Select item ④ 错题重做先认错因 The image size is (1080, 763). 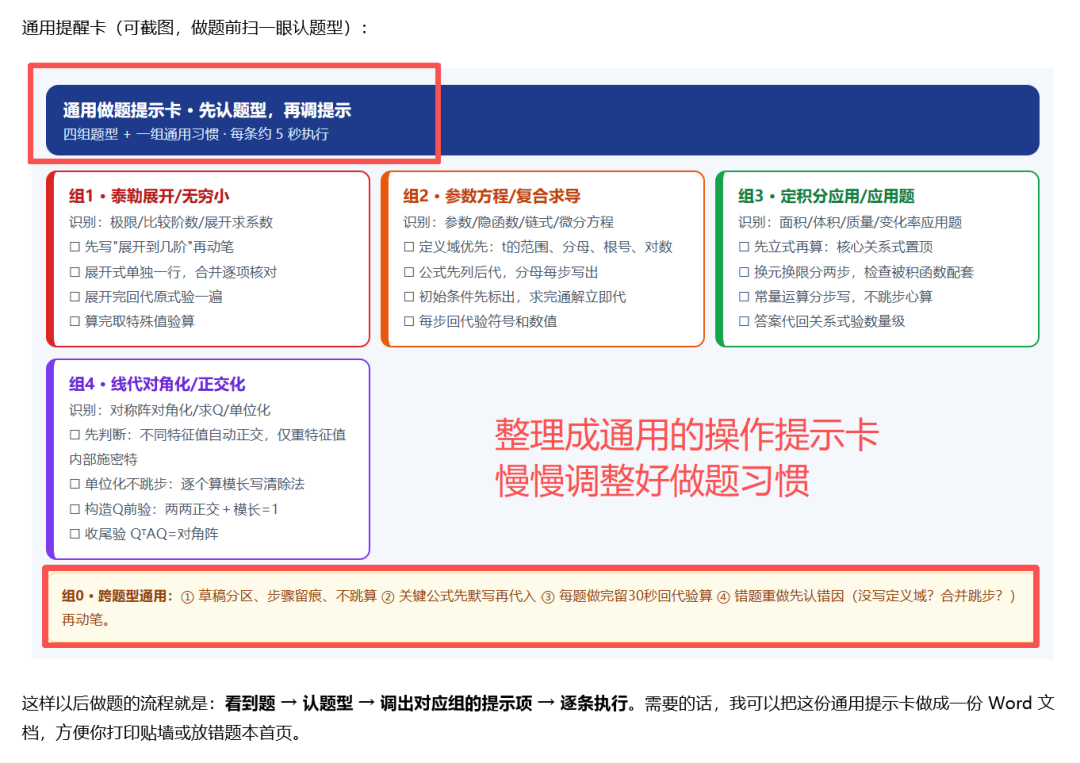point(780,596)
